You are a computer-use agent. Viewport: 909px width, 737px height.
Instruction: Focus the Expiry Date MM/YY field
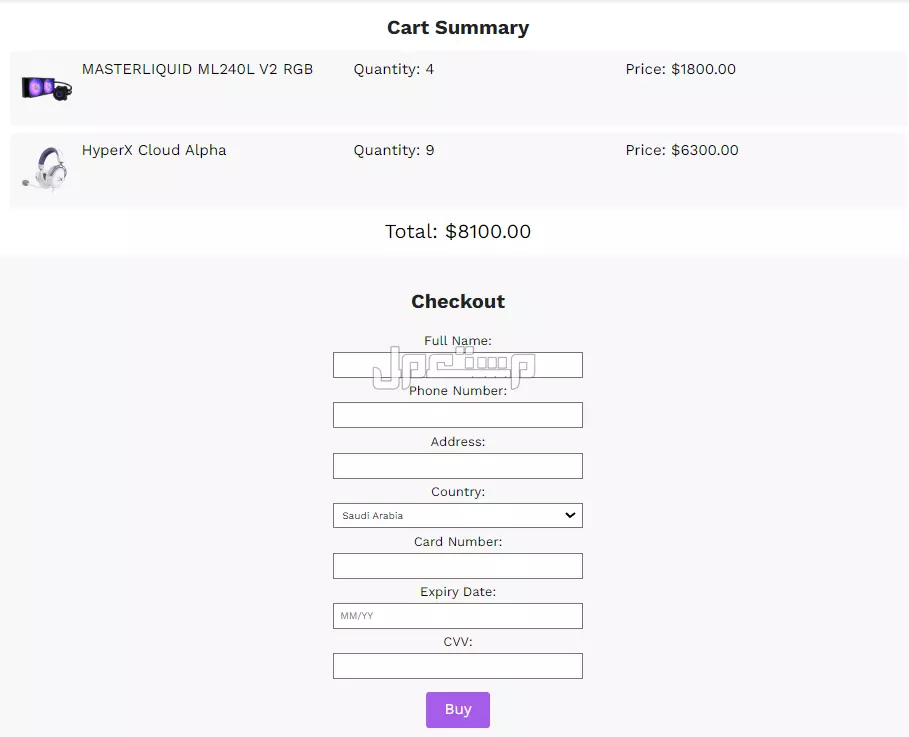click(457, 616)
